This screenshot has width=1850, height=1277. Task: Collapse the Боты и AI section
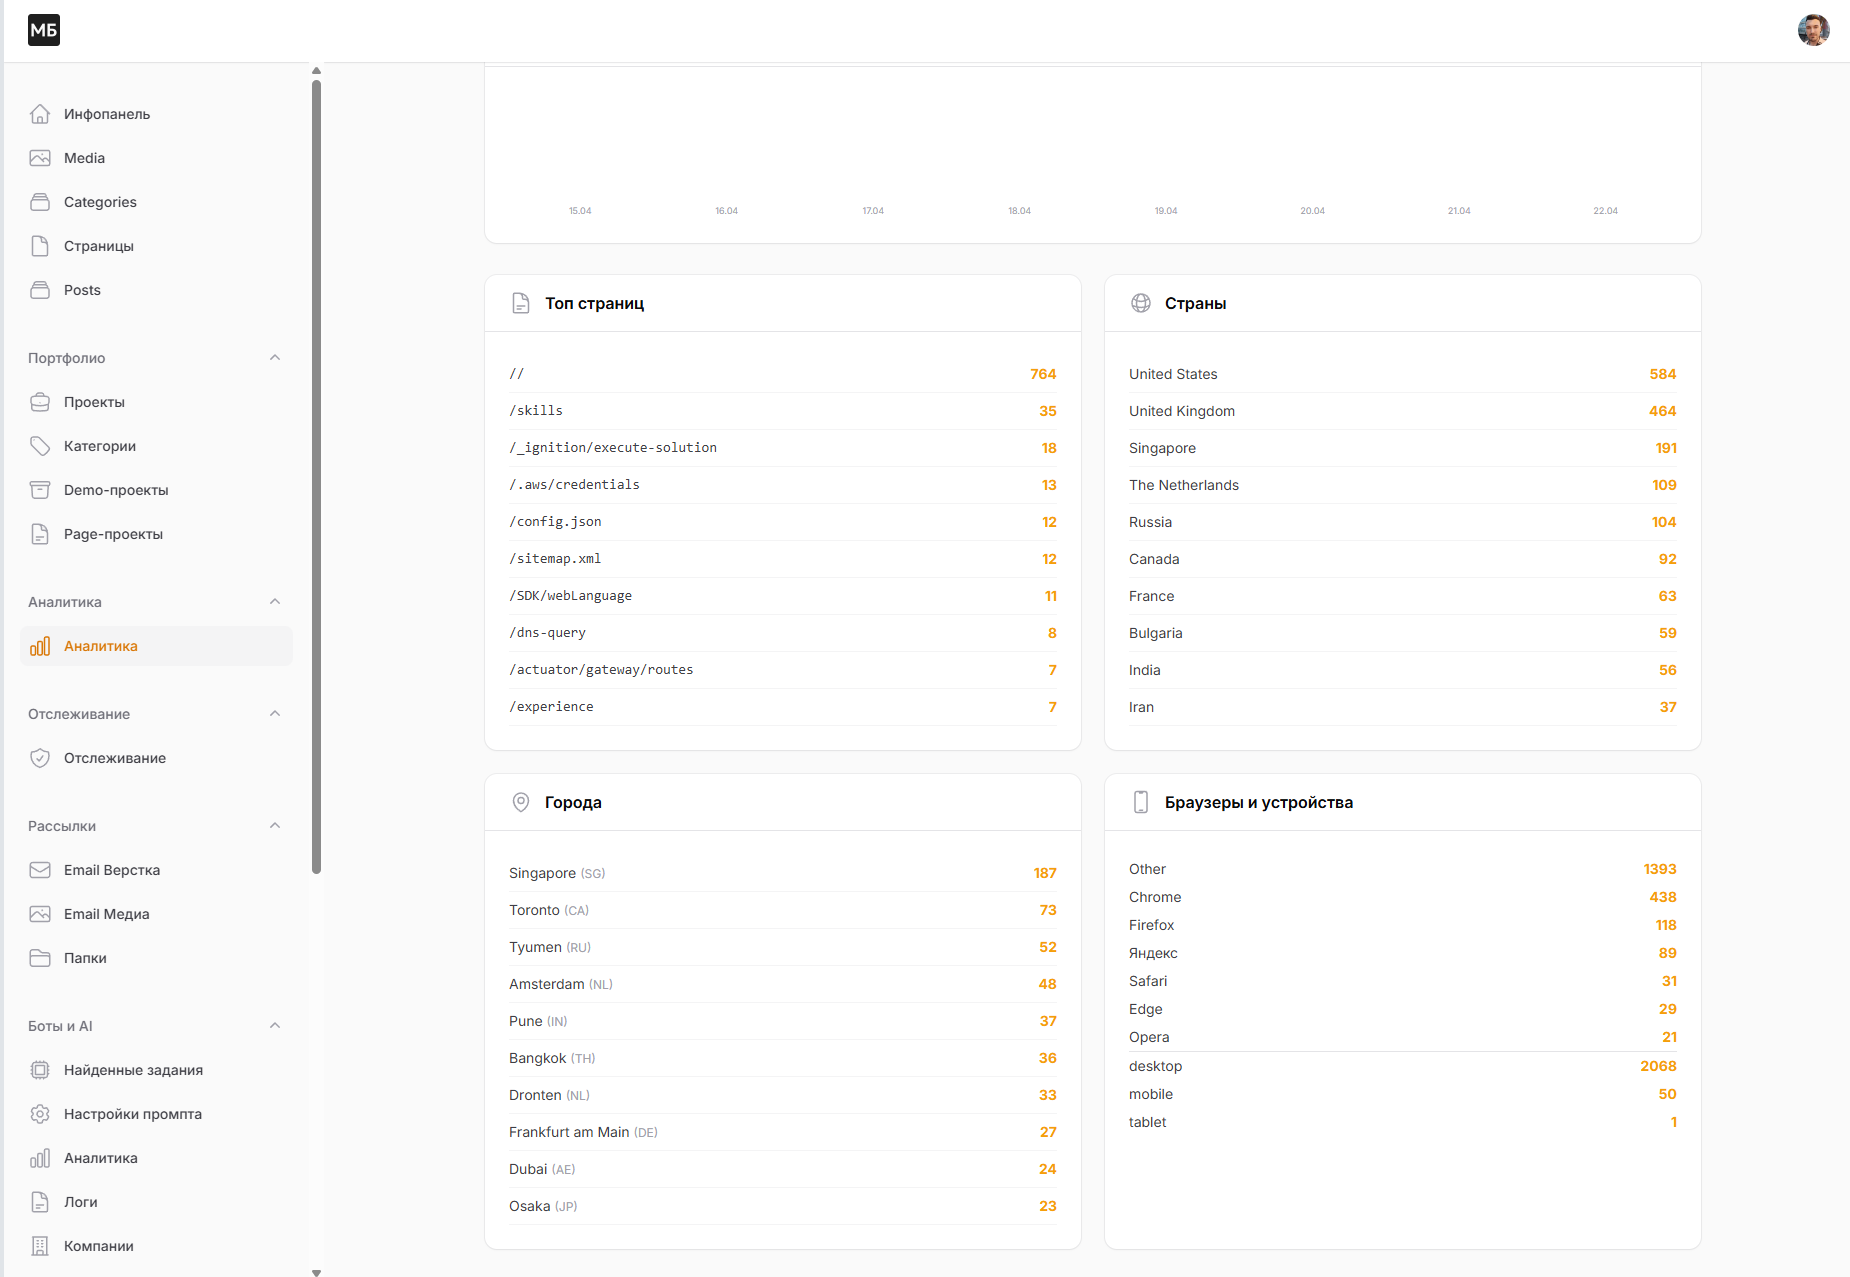(275, 1026)
